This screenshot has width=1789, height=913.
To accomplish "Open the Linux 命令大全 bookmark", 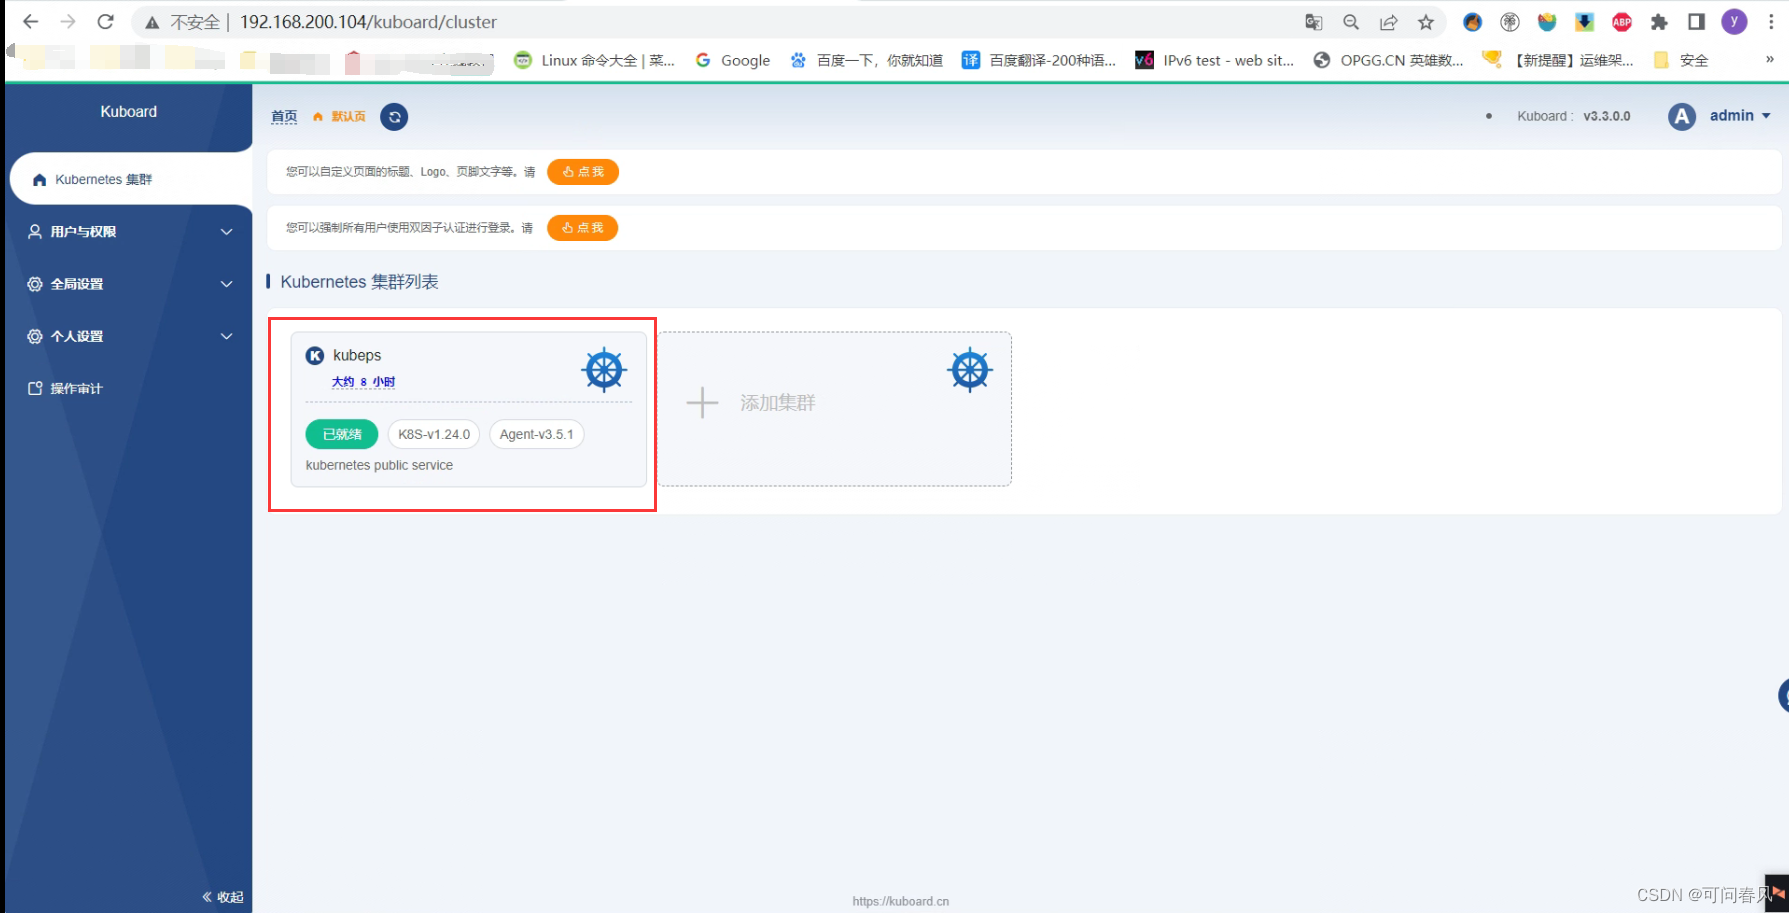I will pos(594,60).
